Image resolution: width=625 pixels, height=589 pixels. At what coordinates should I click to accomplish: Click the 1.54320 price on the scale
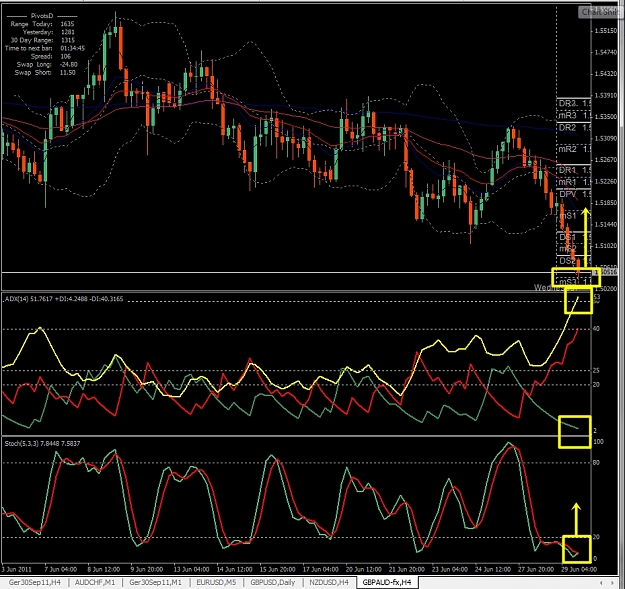pyautogui.click(x=606, y=74)
